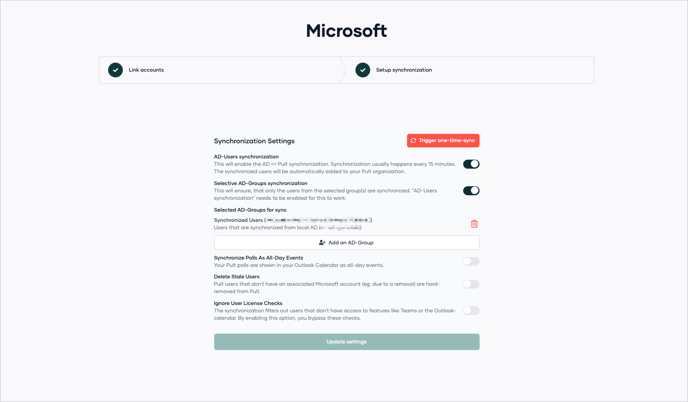Click the refresh icon on Trigger one-time-sync
The width and height of the screenshot is (688, 402).
click(x=414, y=141)
